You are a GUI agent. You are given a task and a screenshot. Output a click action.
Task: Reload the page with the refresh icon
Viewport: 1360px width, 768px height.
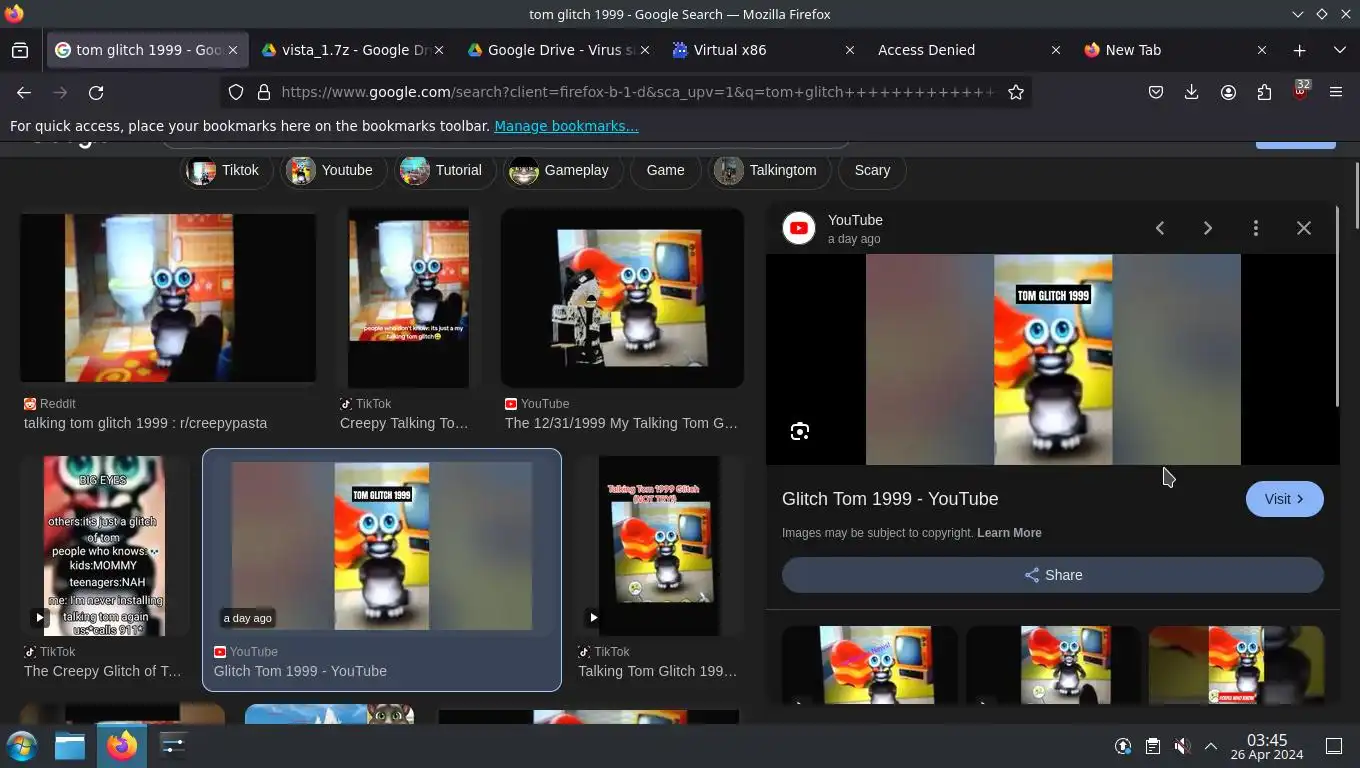point(96,92)
